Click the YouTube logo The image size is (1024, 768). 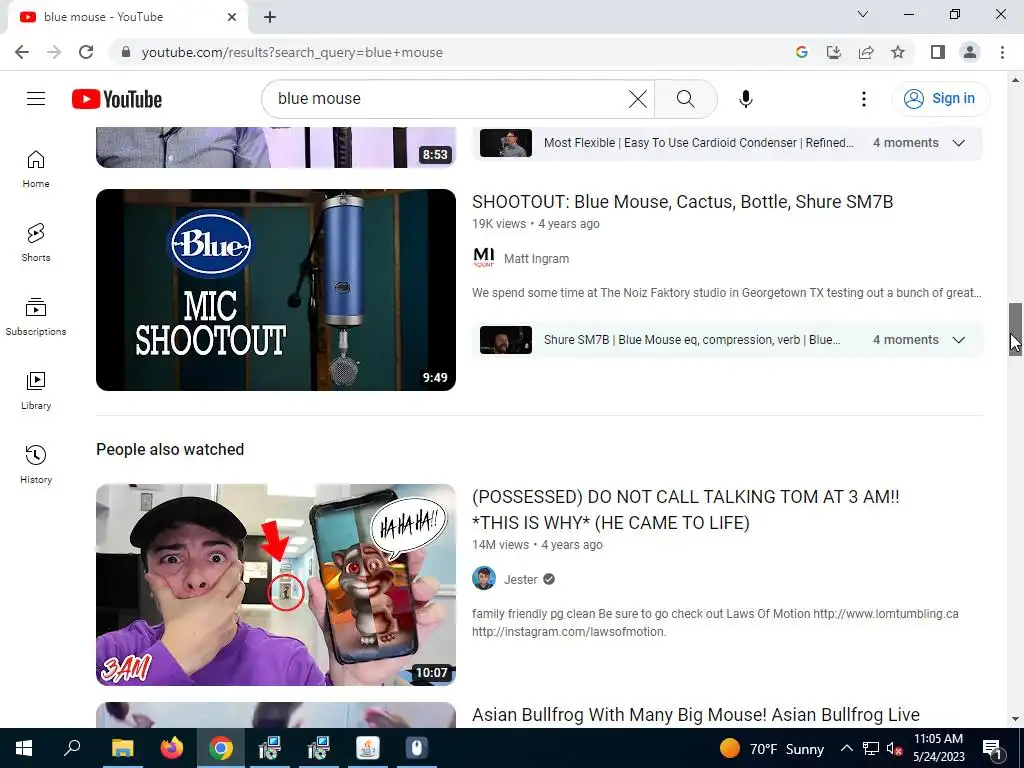tap(117, 99)
